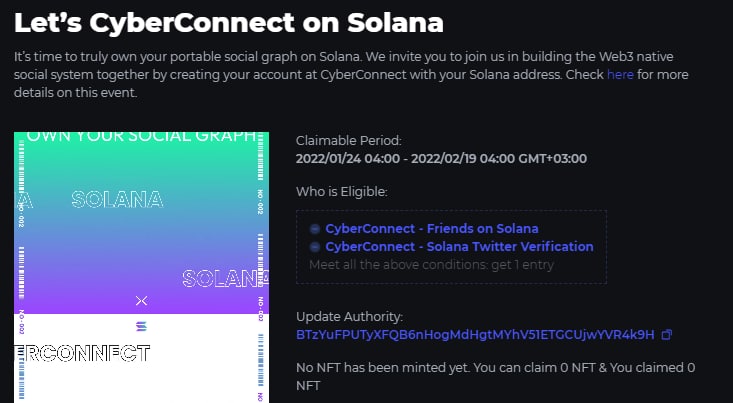Copy the Update Authority address
Viewport: 733px width, 403px height.
pos(667,334)
